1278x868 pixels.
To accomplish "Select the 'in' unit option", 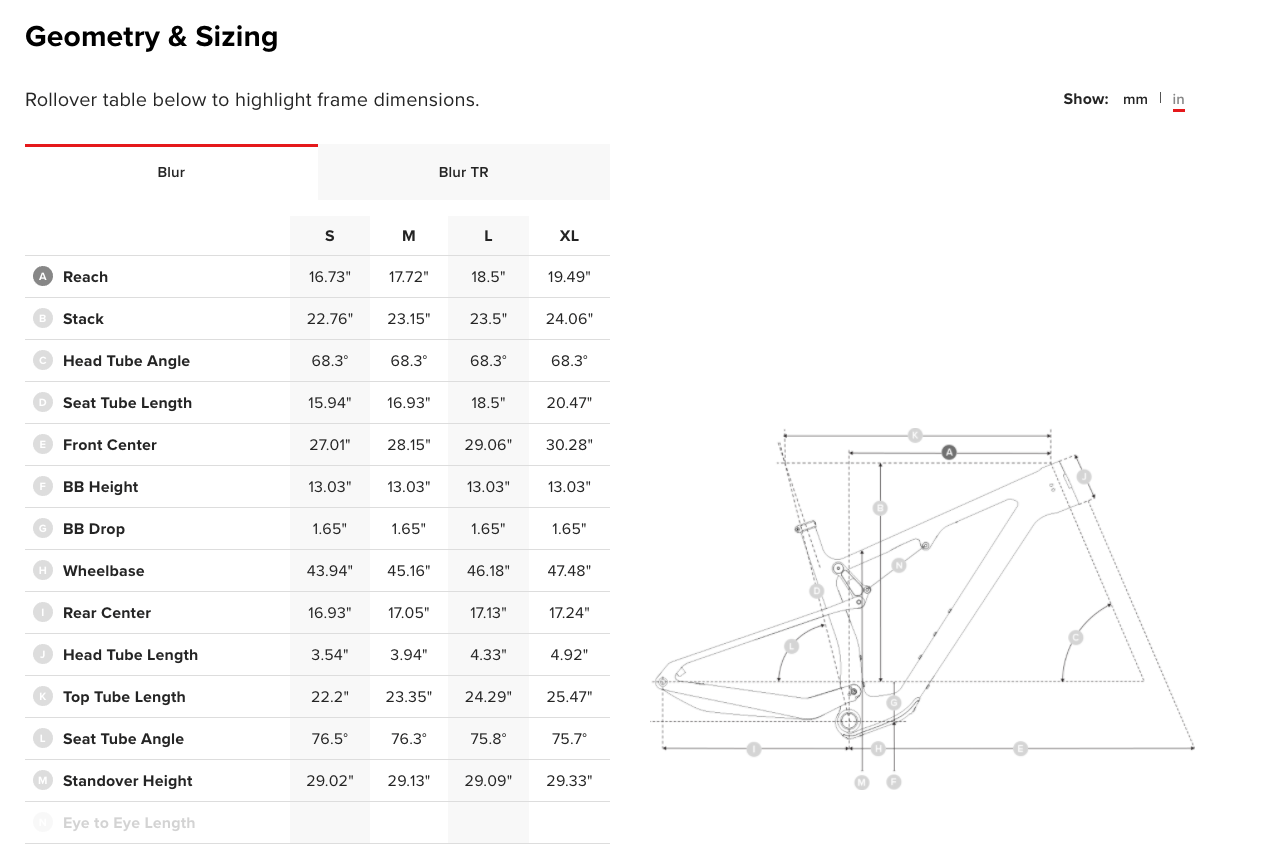I will [1178, 100].
